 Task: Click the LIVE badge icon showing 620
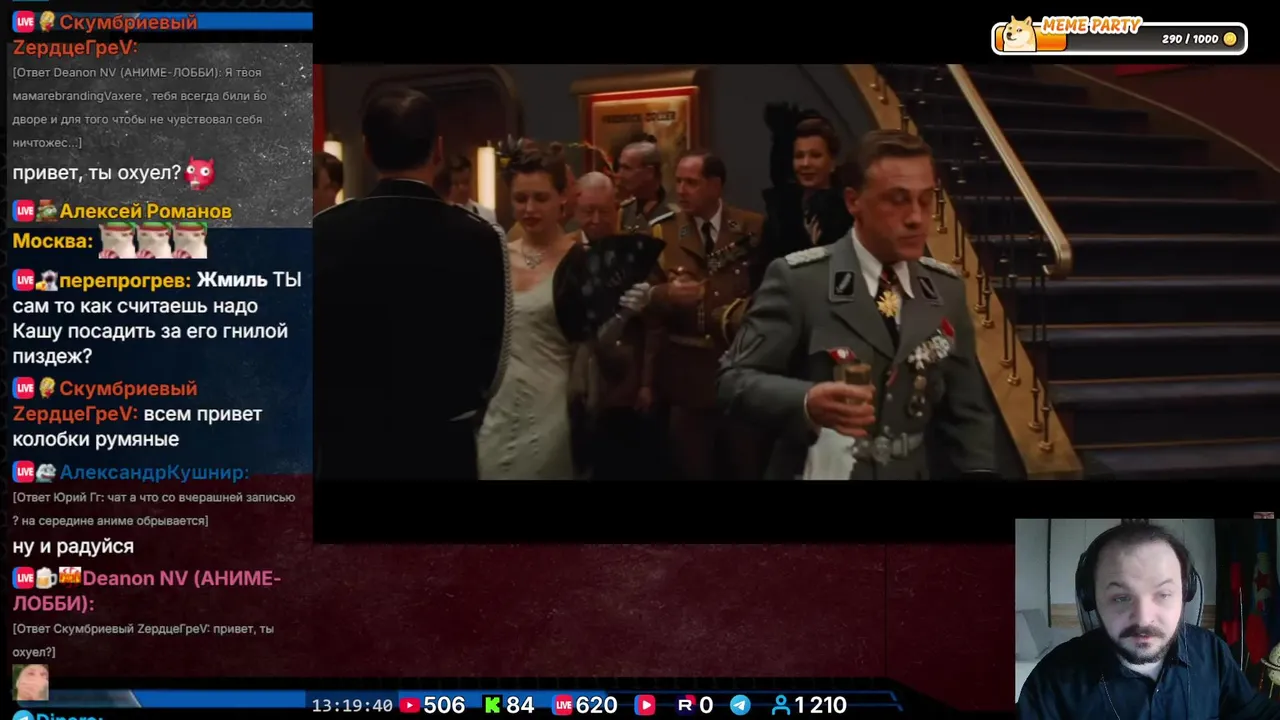[x=562, y=705]
